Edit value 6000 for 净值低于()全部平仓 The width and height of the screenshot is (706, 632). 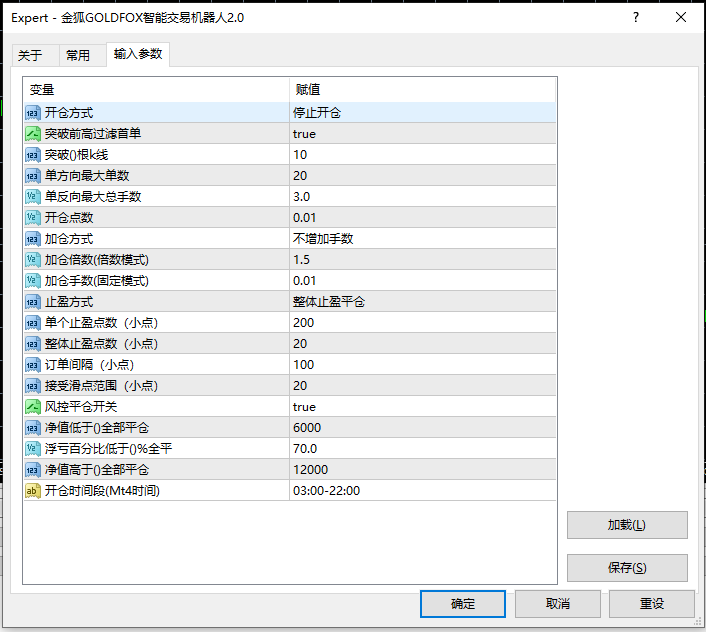click(422, 428)
